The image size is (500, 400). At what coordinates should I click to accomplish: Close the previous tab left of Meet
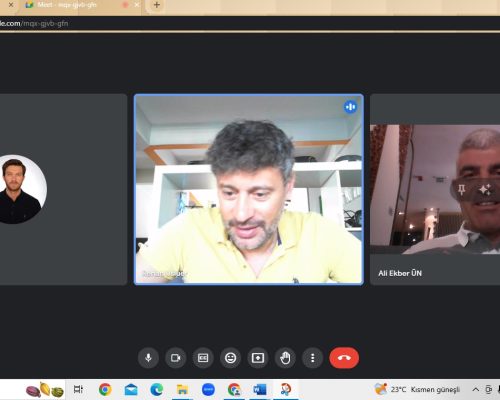point(11,5)
